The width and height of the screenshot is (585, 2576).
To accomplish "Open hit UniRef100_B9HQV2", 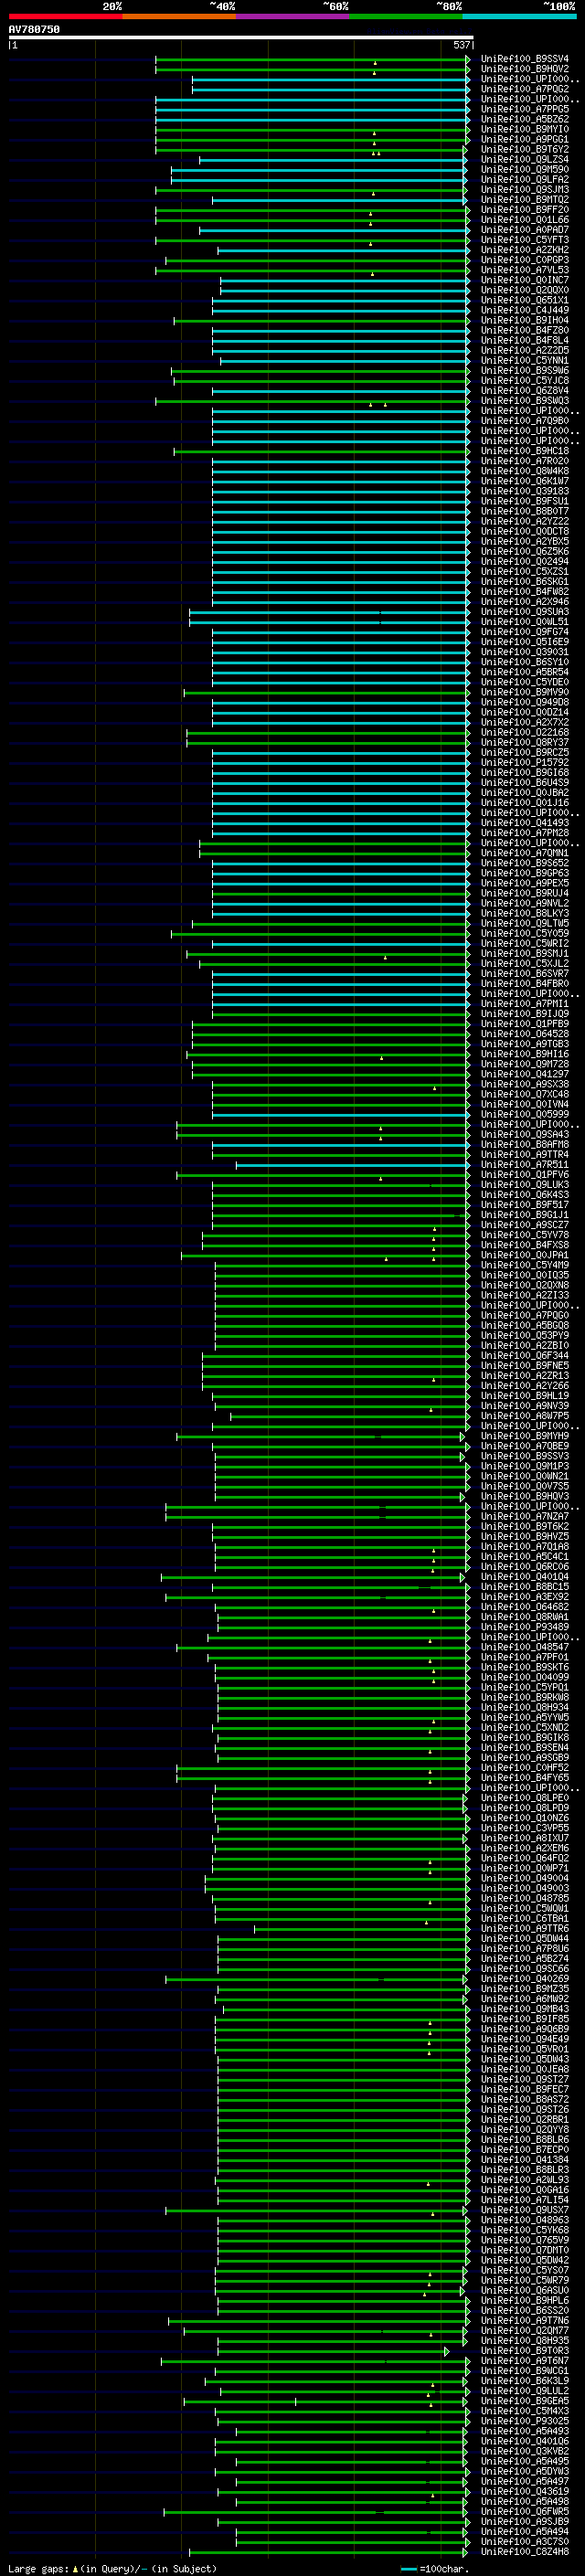I will pos(525,69).
